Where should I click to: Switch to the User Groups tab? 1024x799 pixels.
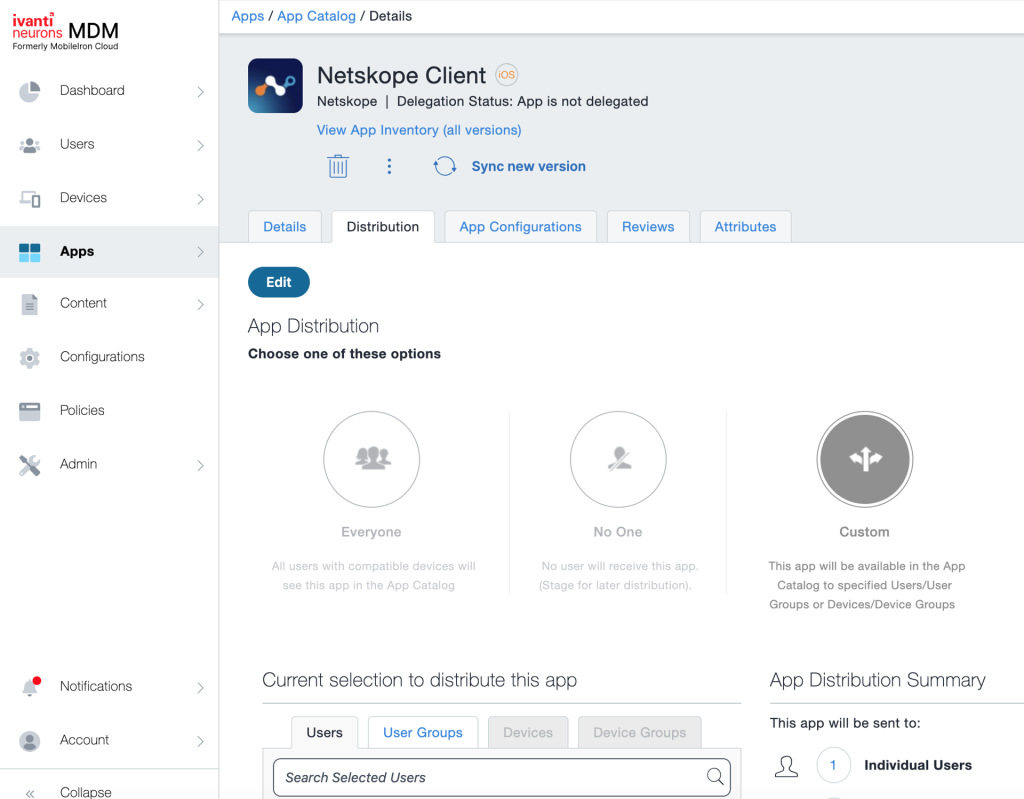[x=423, y=732]
